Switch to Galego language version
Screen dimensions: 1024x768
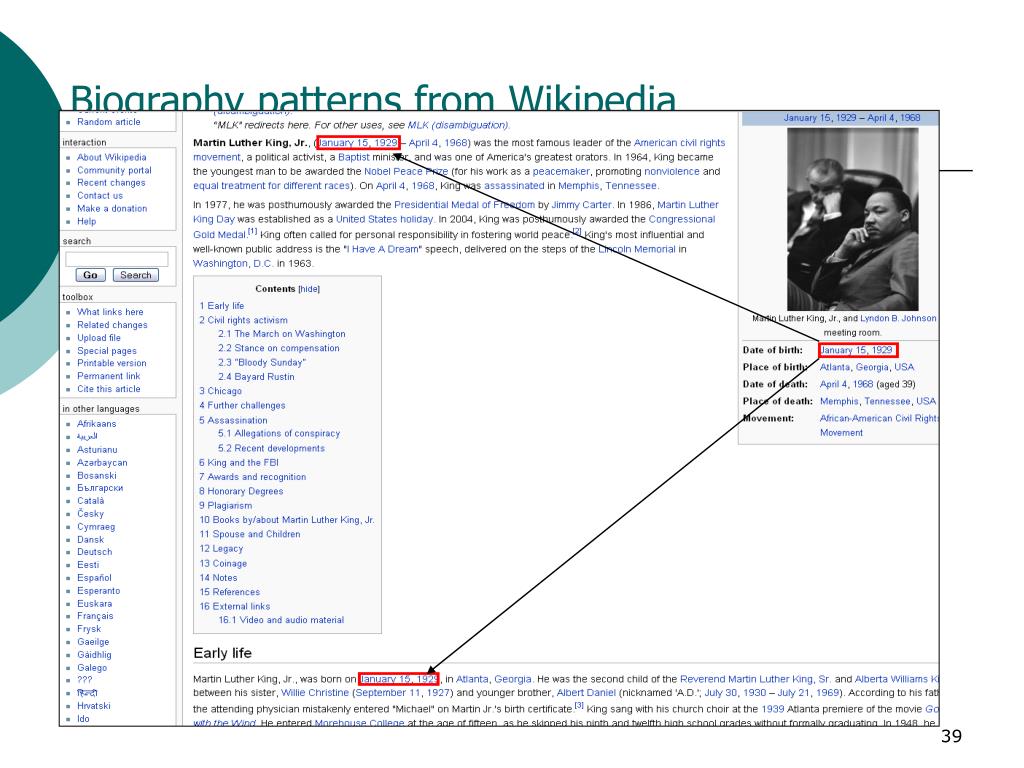(x=92, y=668)
